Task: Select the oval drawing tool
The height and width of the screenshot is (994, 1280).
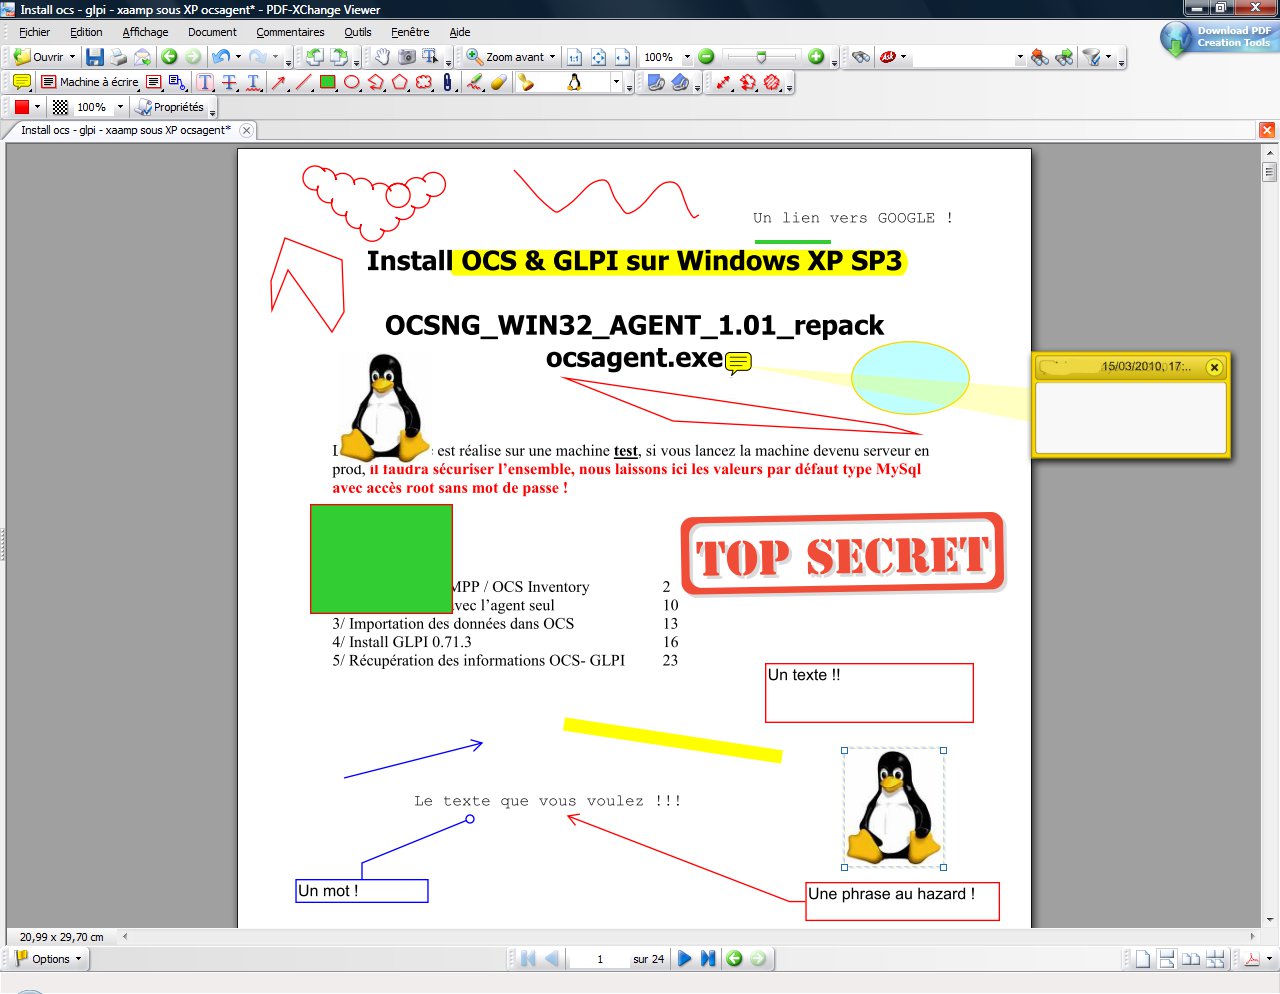Action: [x=352, y=82]
